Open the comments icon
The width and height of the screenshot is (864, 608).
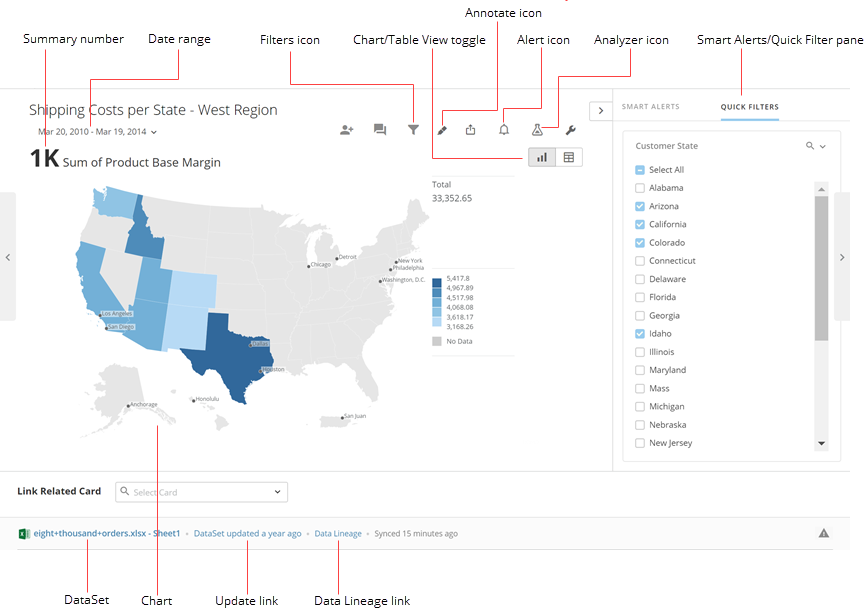tap(380, 129)
